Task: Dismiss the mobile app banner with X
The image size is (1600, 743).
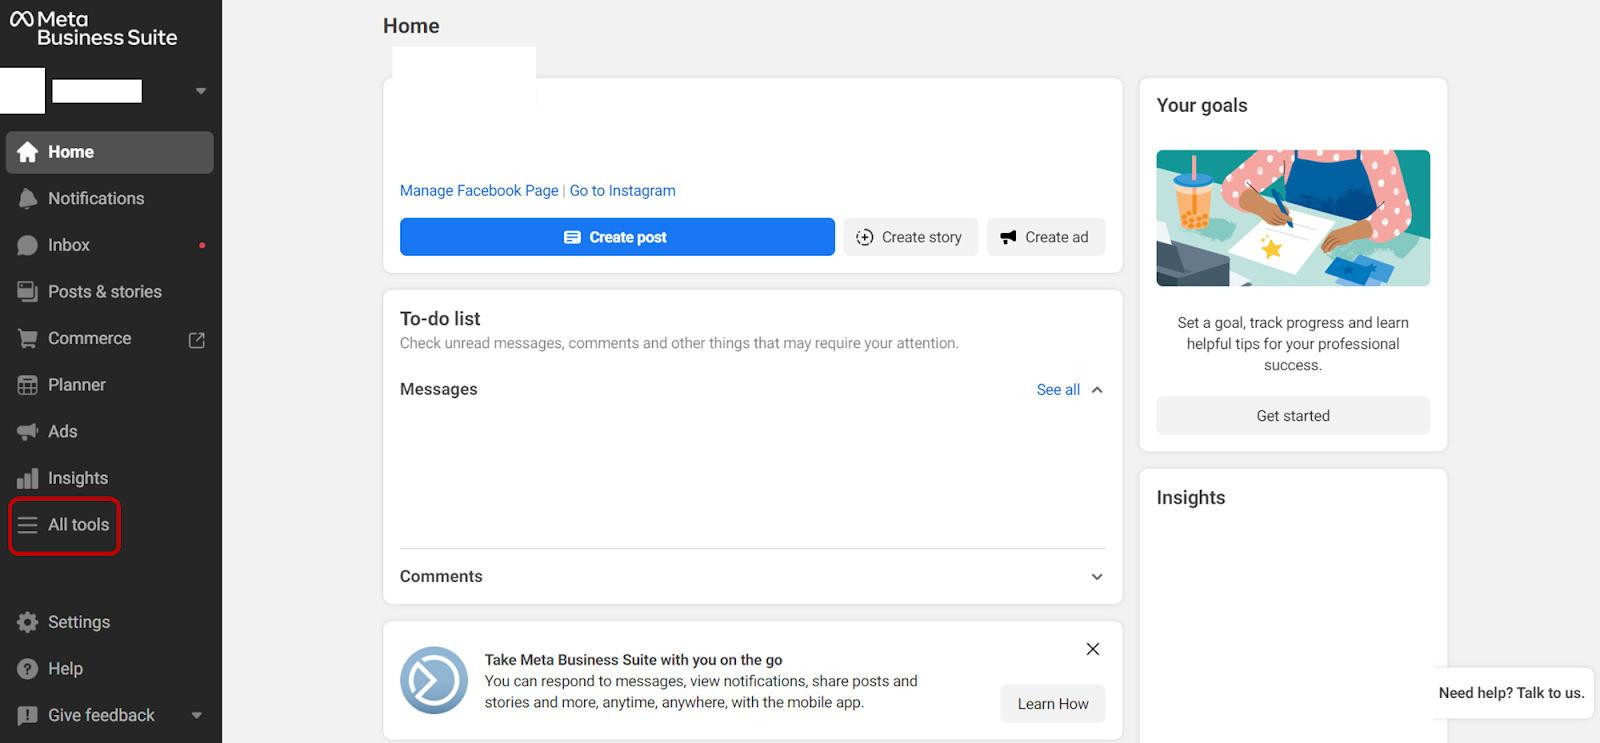Action: click(x=1093, y=649)
